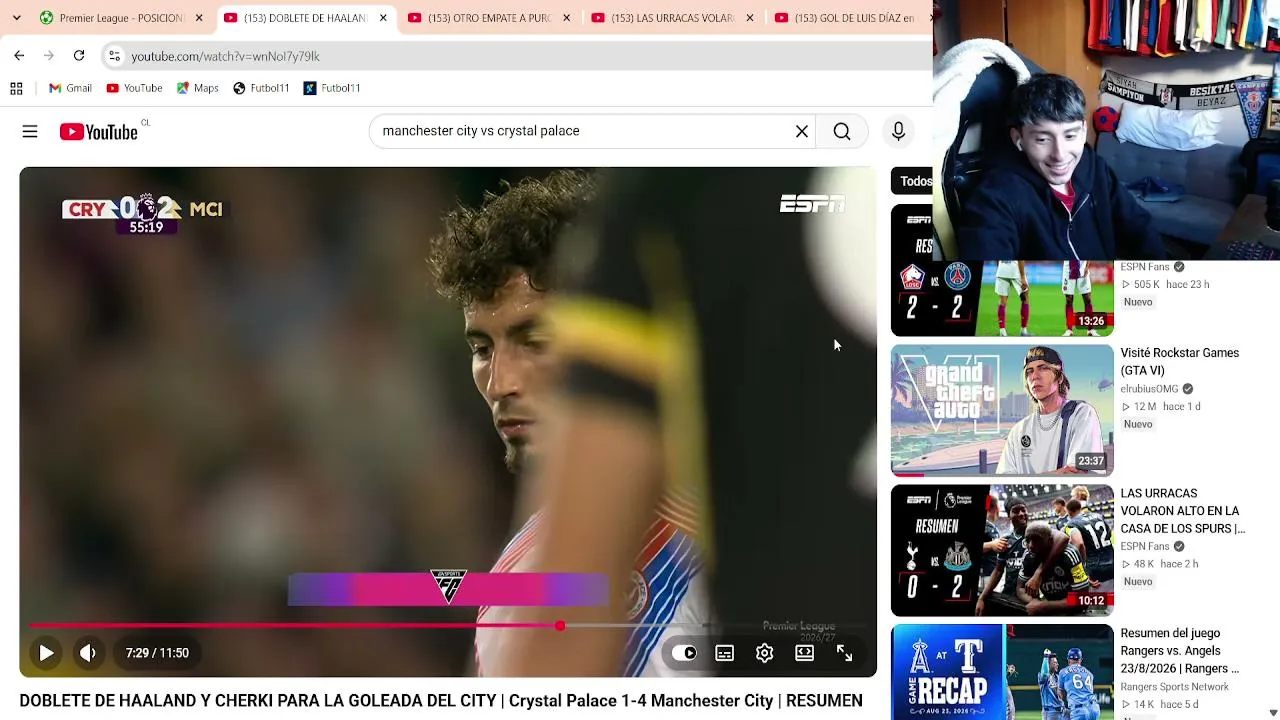Turn on subtitles in the player

(x=725, y=653)
